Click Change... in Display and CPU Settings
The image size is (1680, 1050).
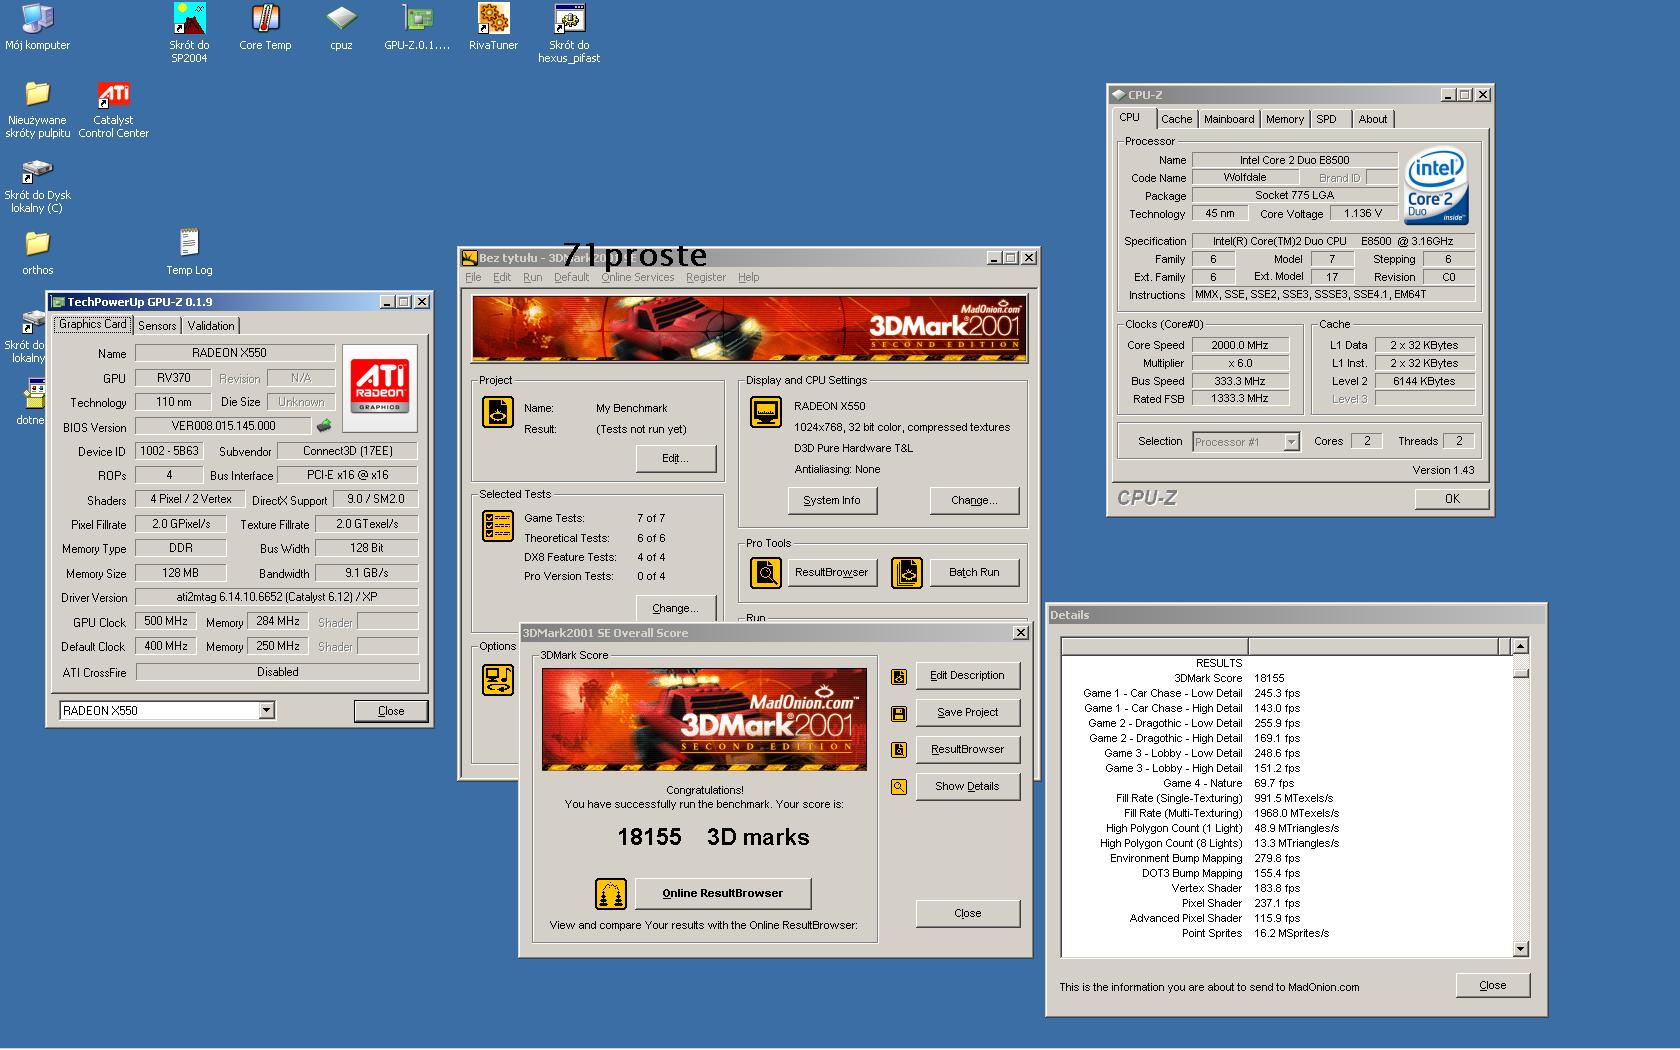[974, 500]
